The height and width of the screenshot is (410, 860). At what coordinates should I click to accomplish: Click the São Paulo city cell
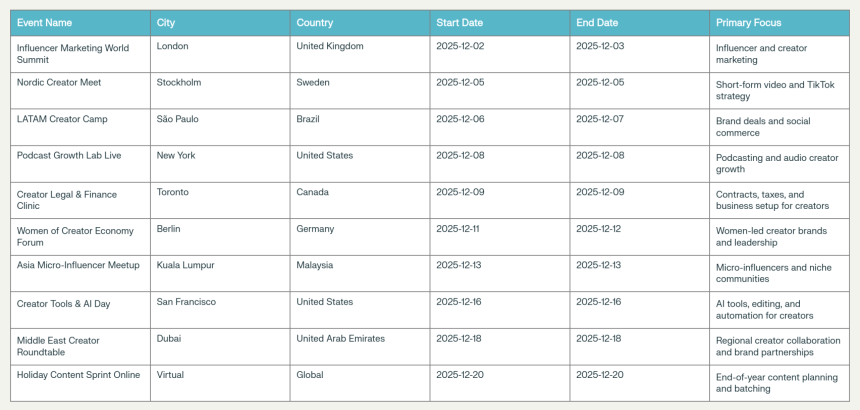178,119
